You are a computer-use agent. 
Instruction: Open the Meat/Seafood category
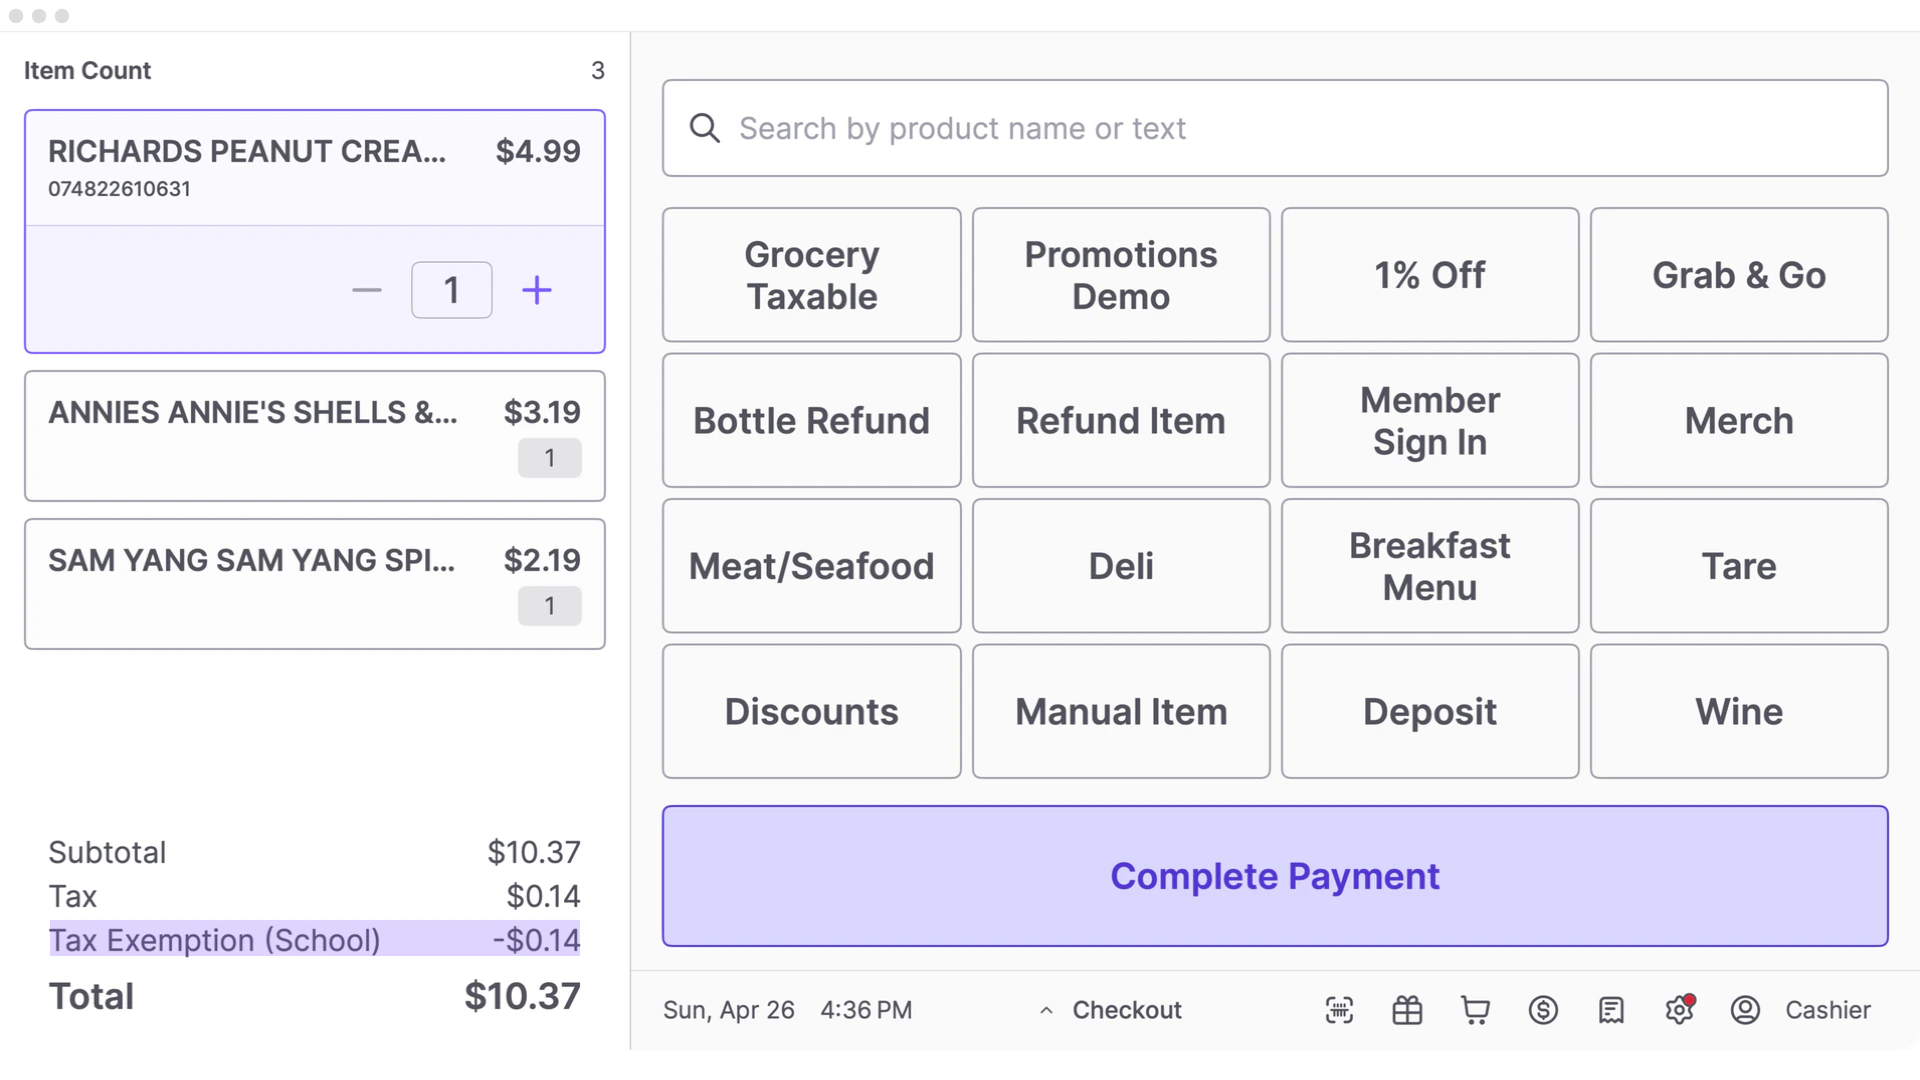(811, 566)
